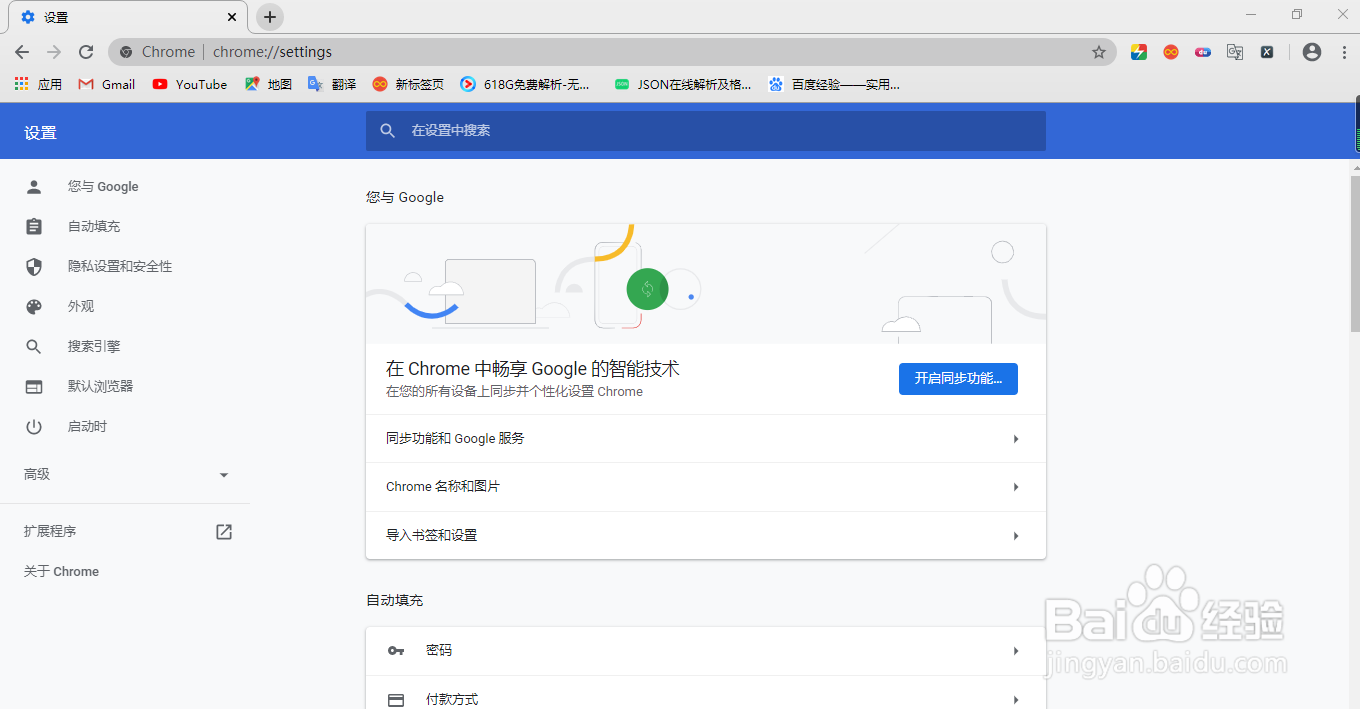Click the Google Translate extension icon
The image size is (1360, 709).
1234,51
